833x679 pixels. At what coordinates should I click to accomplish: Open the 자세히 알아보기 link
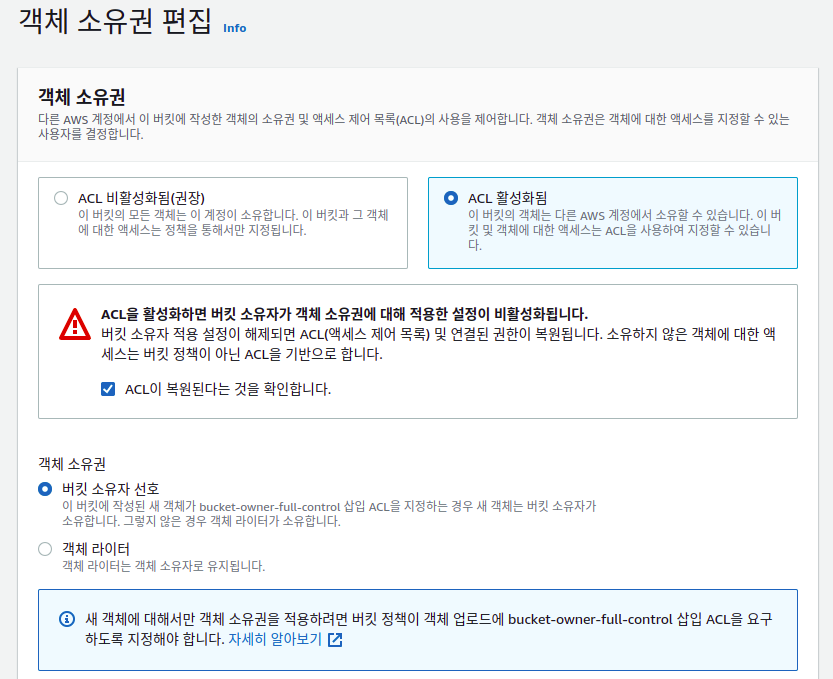coord(275,639)
